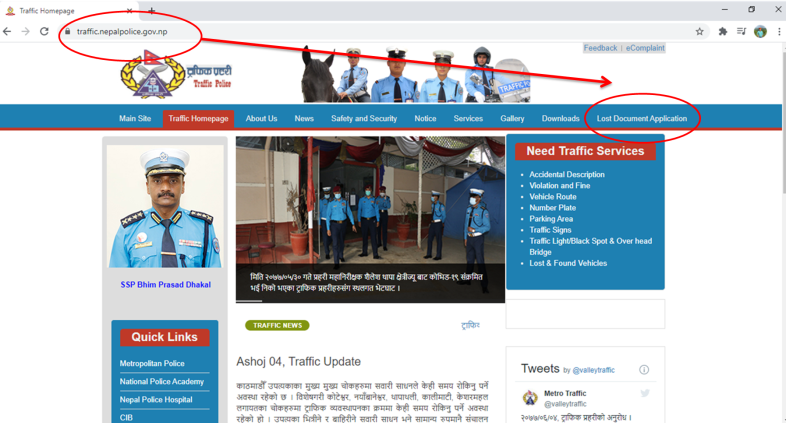
Task: Select Safety and Security in the navigation bar
Action: (364, 119)
